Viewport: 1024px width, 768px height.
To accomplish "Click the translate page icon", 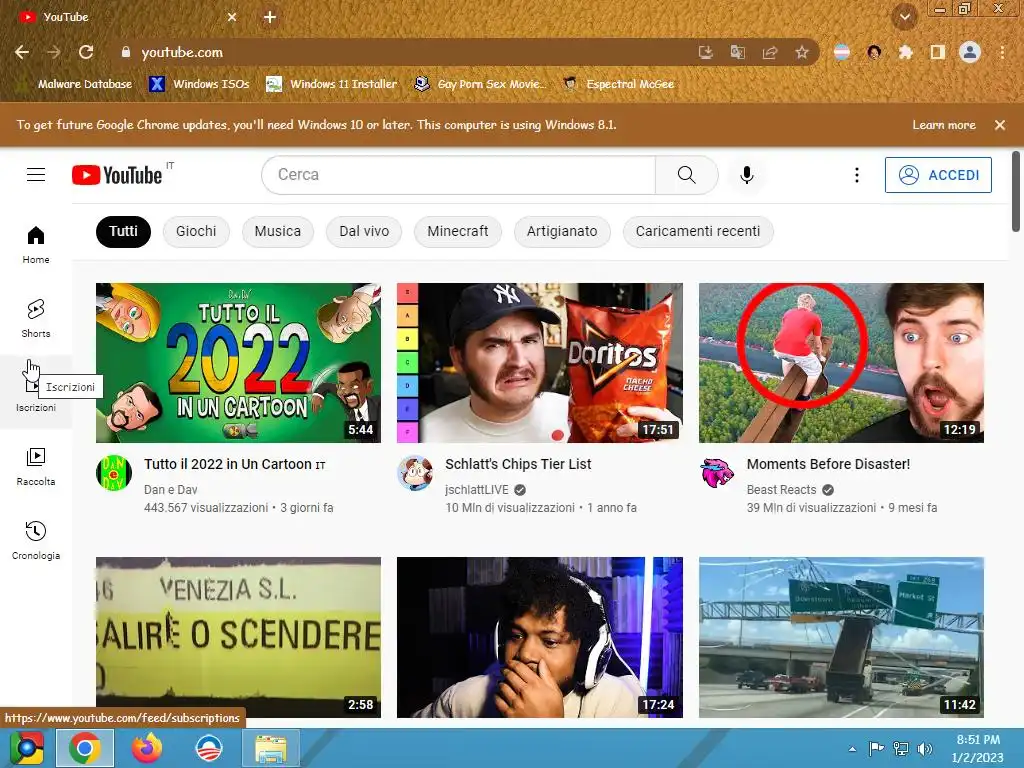I will [x=737, y=52].
